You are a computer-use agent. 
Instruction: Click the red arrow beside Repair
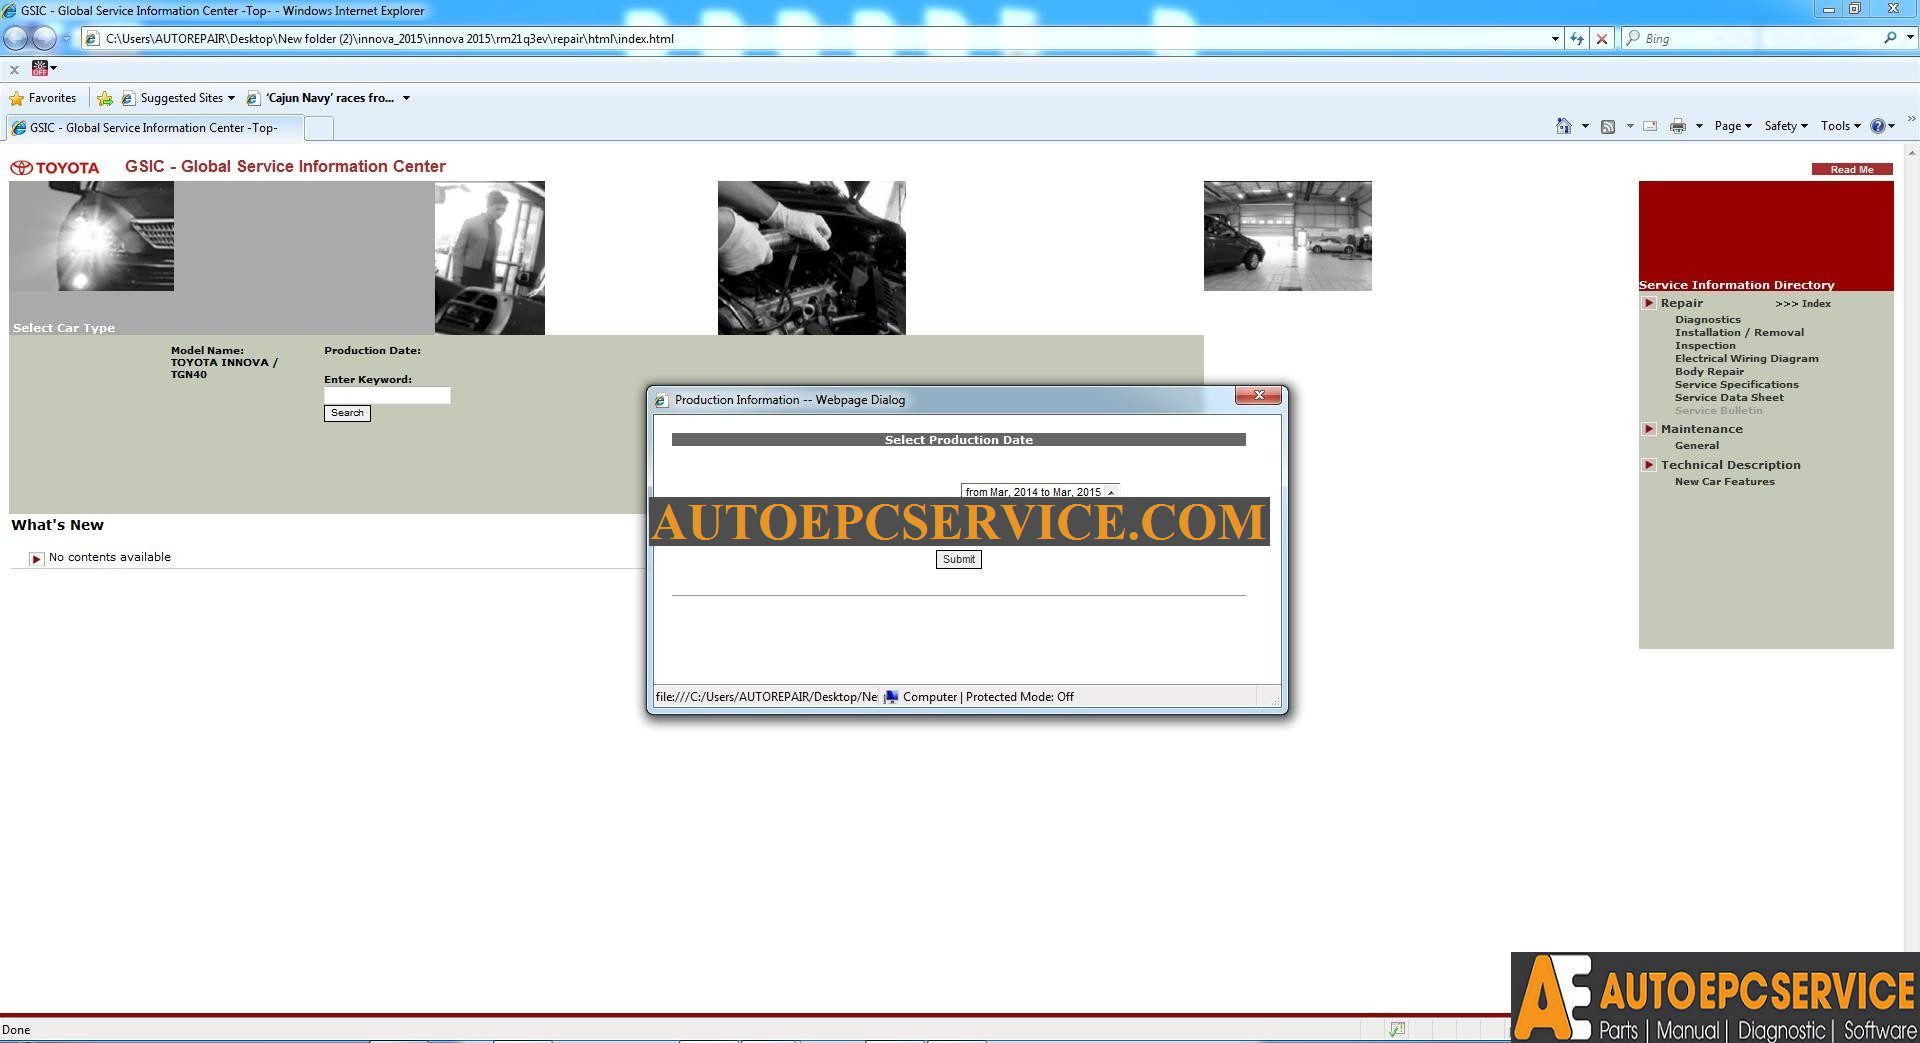1649,303
